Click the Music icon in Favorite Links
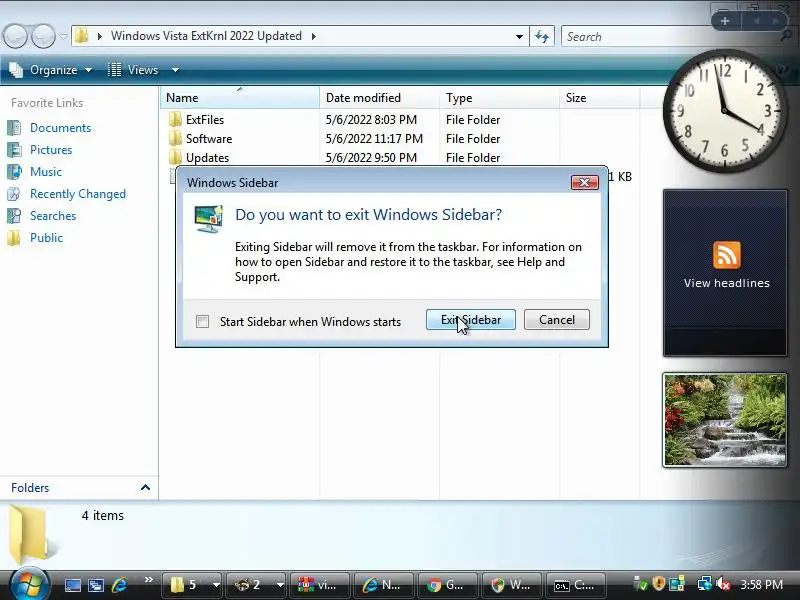The width and height of the screenshot is (800, 600). point(14,171)
